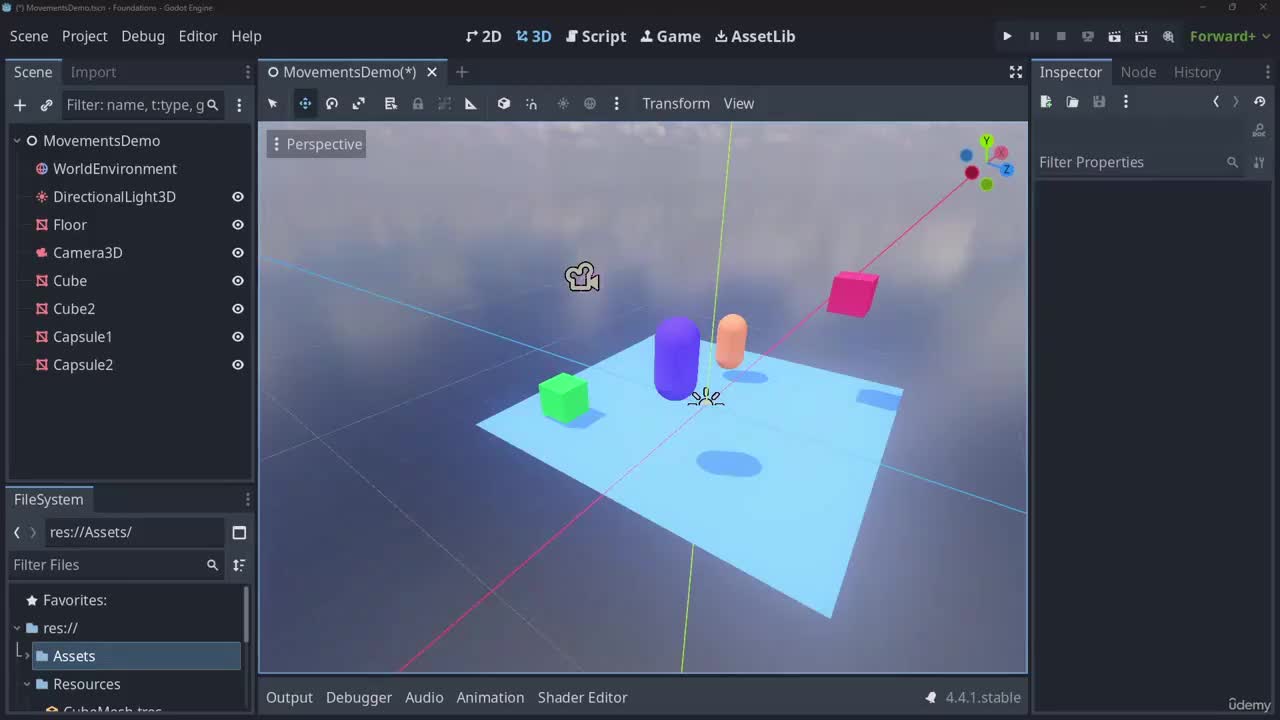Run the current scene

[x=1114, y=36]
